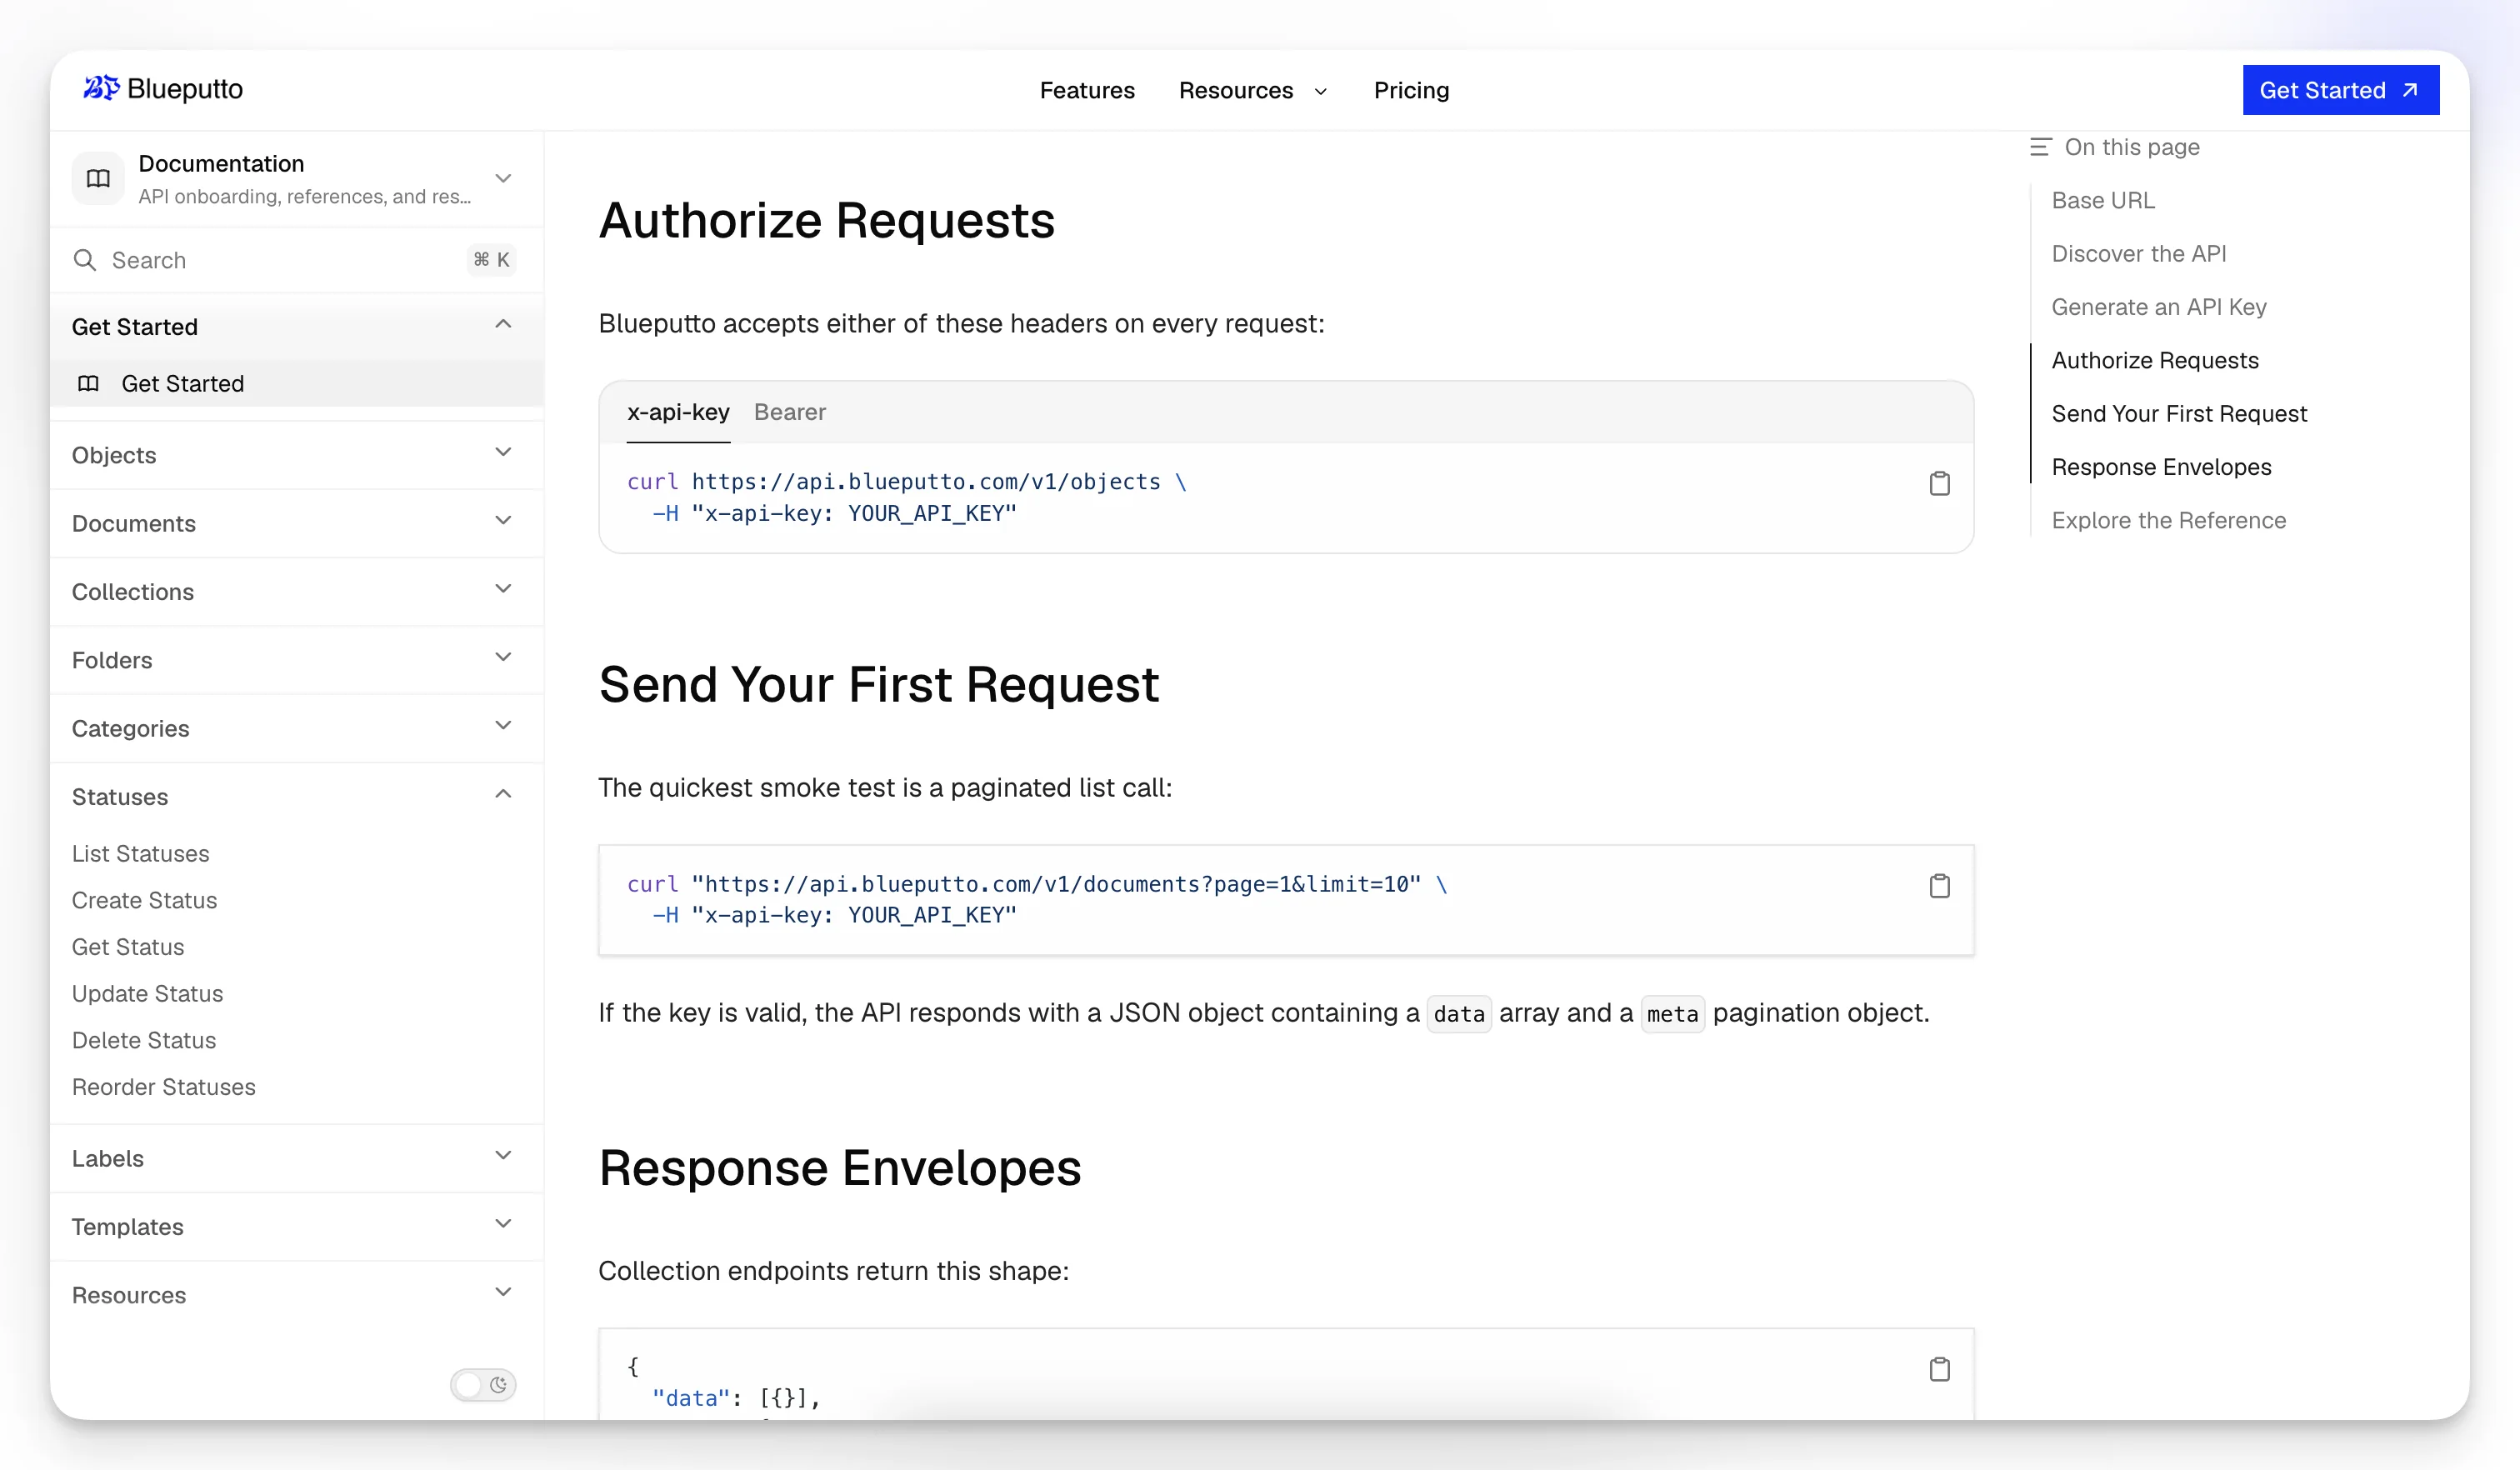Click the inline 'data' code word

[x=1458, y=1014]
